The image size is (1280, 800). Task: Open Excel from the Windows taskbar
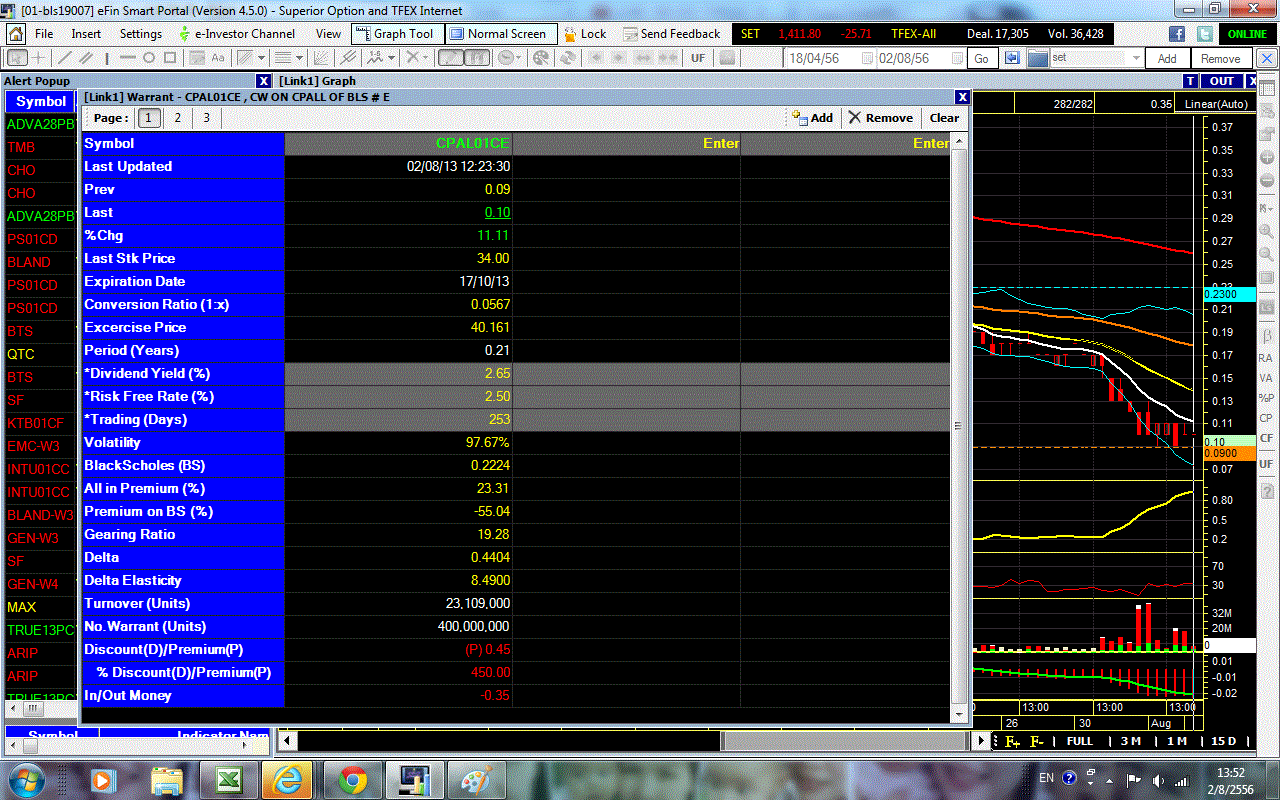(x=228, y=779)
